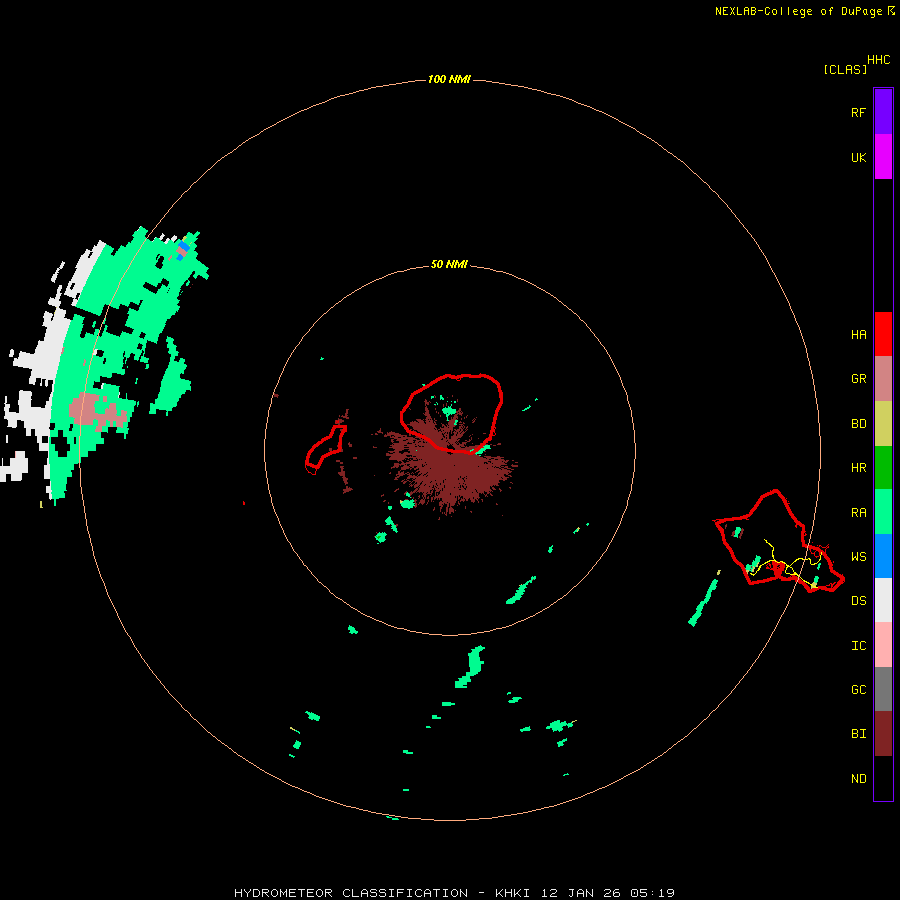
Task: Click the HHC product code label
Action: [x=878, y=60]
